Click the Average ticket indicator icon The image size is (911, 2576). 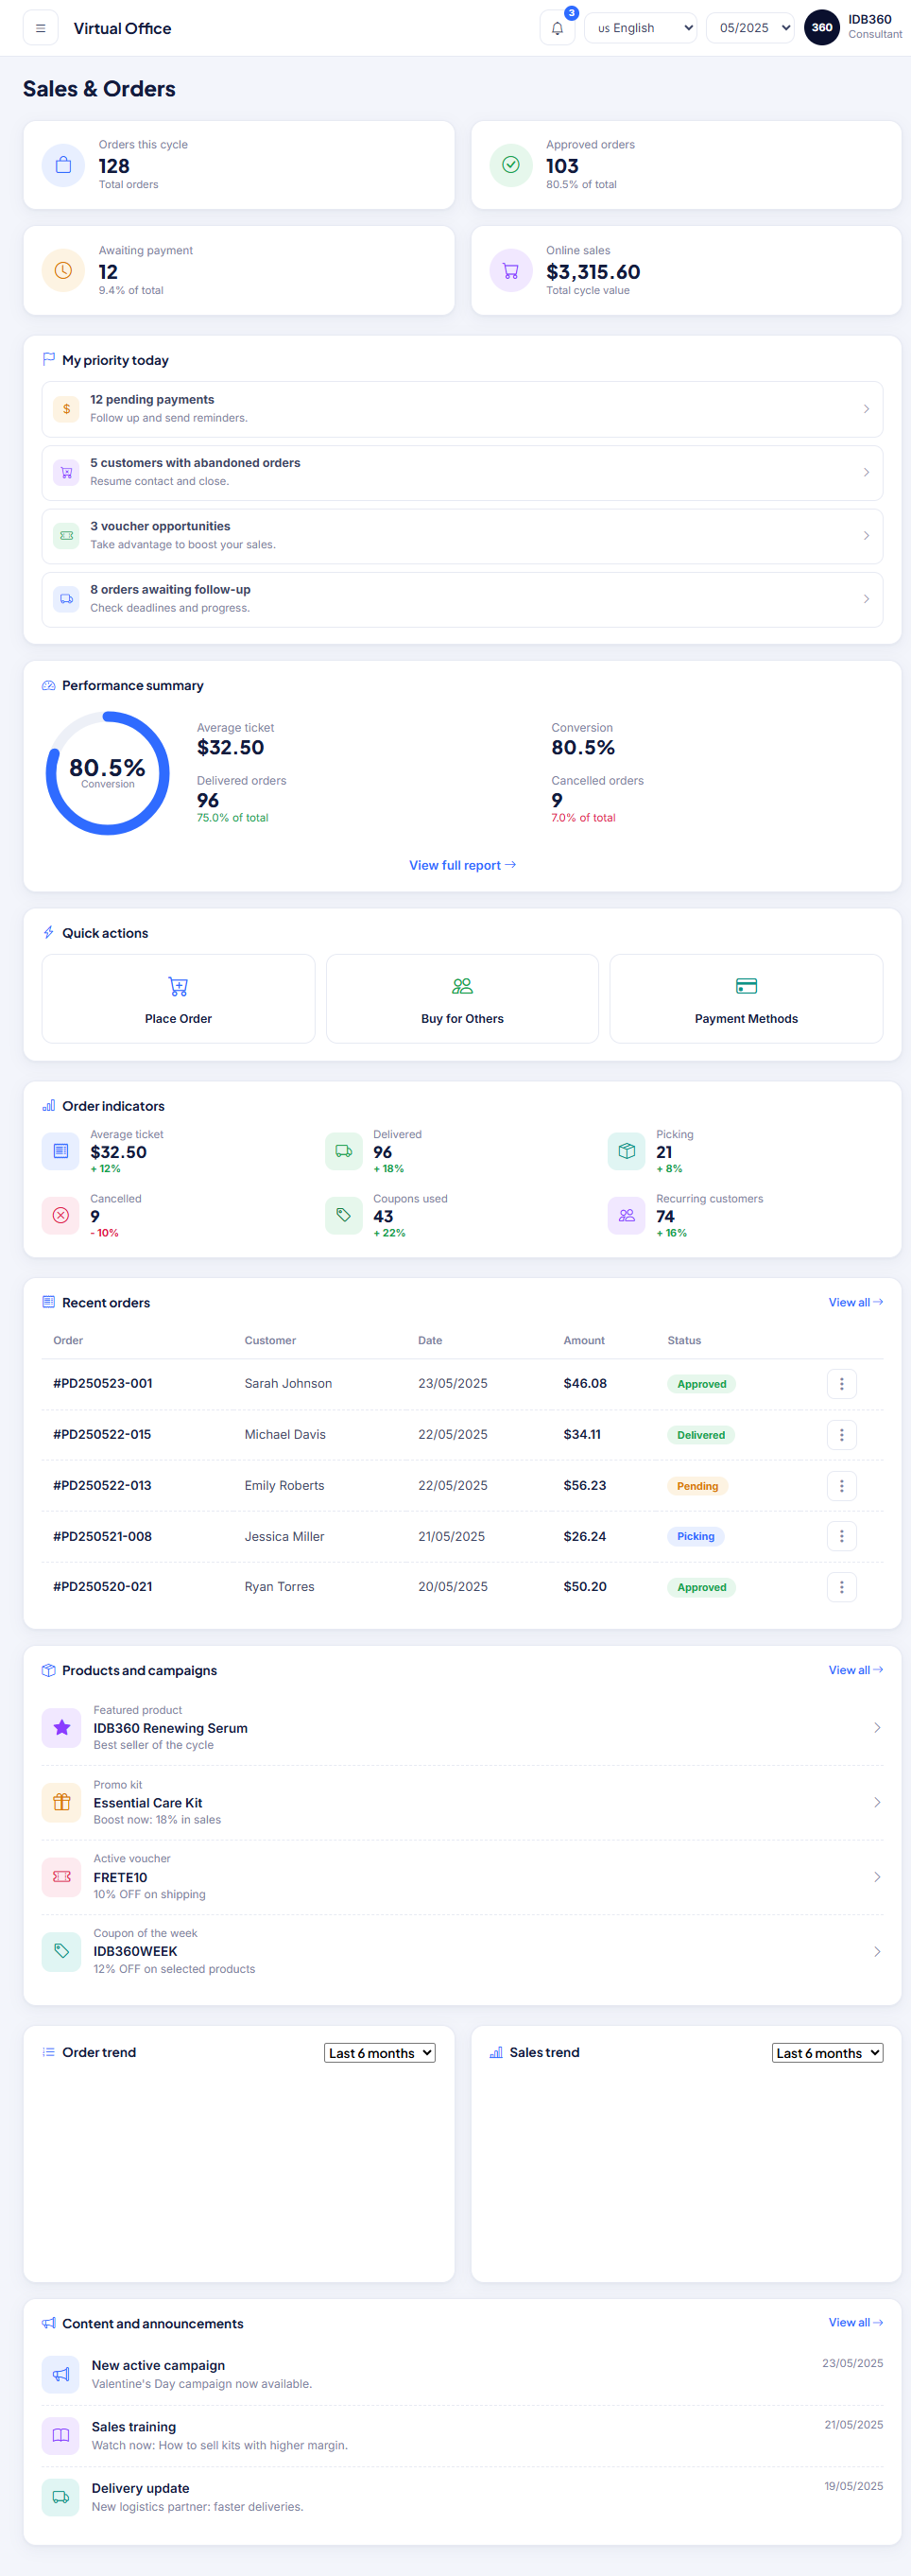click(x=60, y=1151)
